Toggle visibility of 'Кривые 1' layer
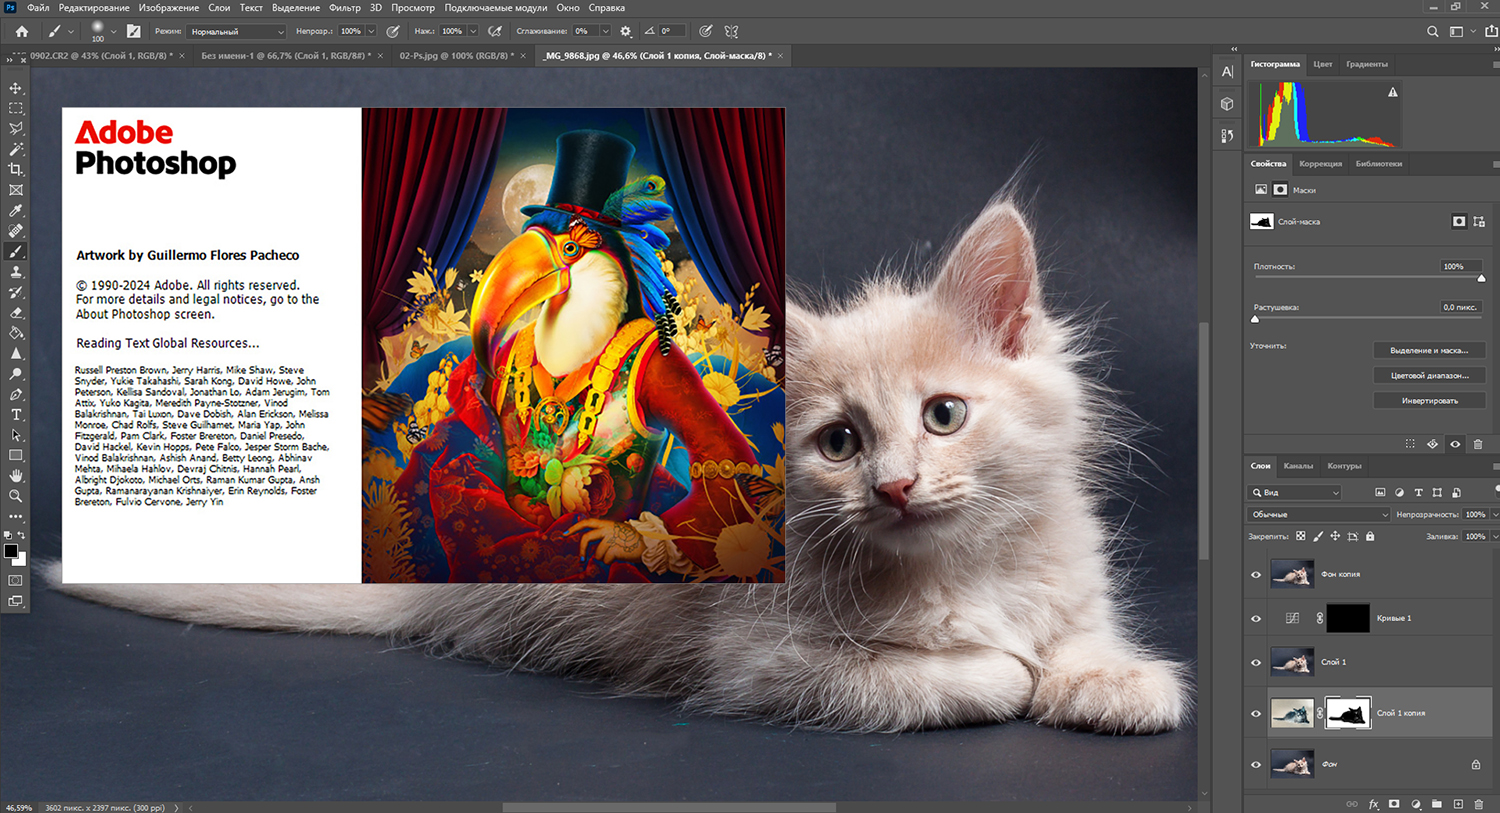 (x=1256, y=619)
